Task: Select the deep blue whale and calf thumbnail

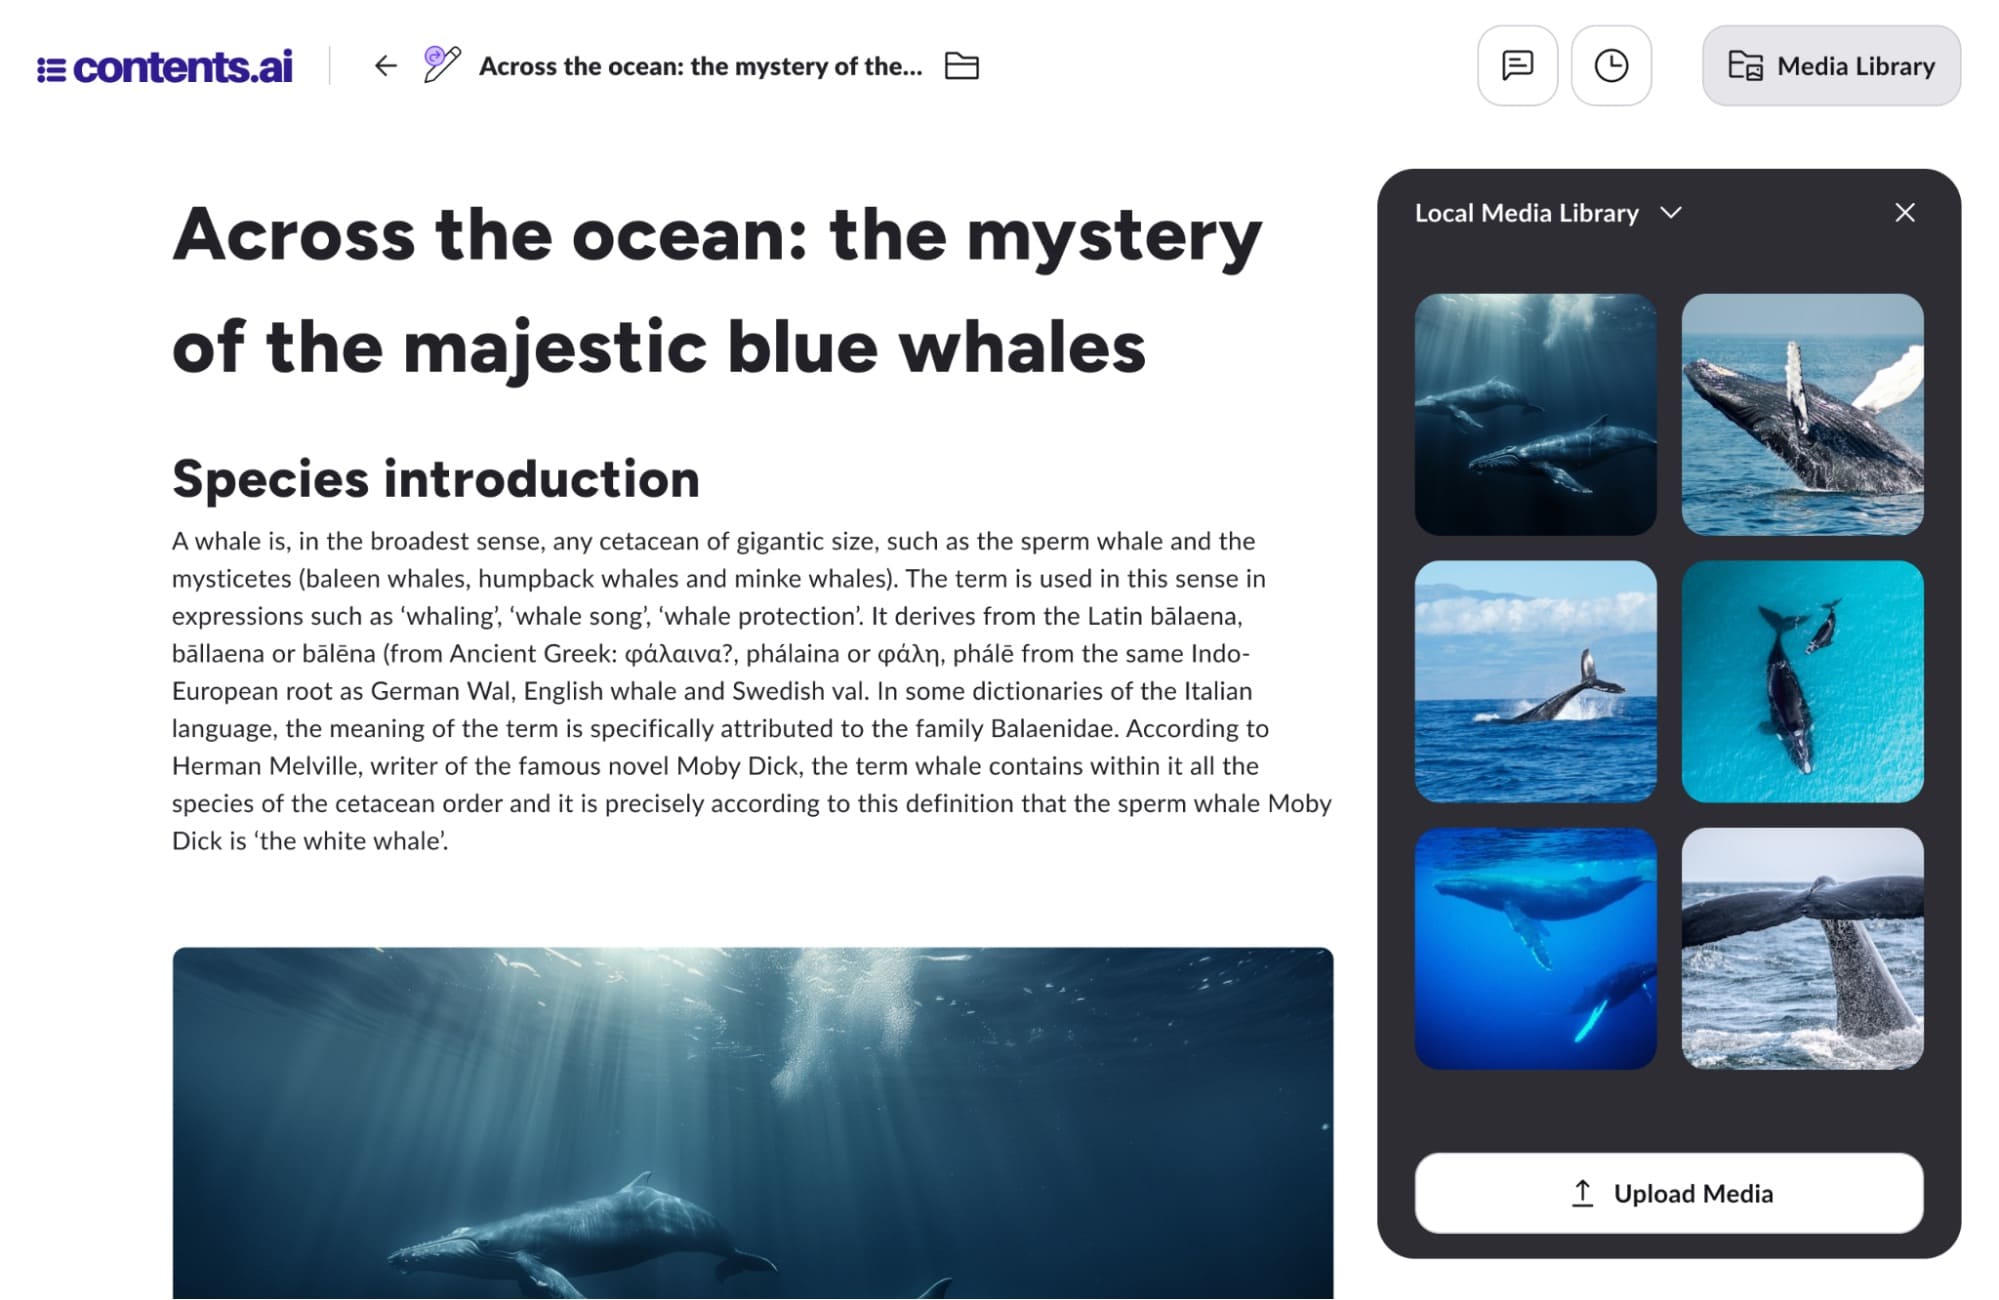Action: [x=1535, y=948]
